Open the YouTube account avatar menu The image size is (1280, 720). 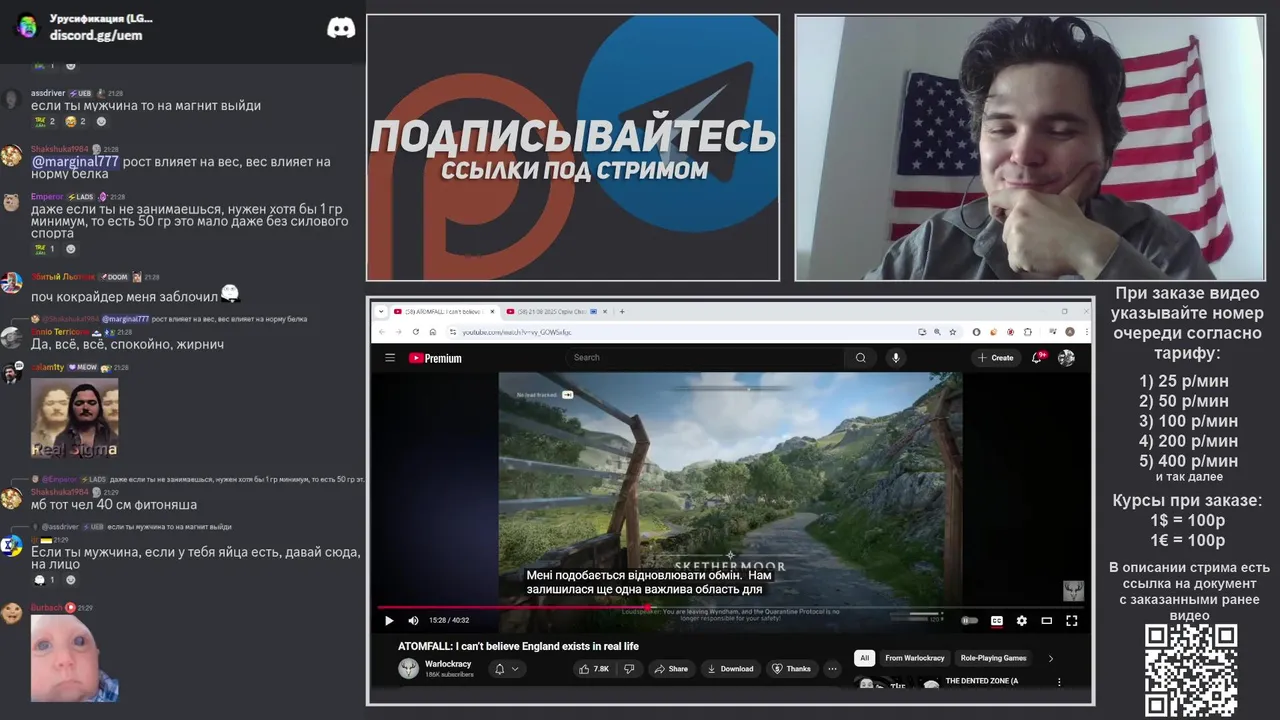click(x=1066, y=358)
